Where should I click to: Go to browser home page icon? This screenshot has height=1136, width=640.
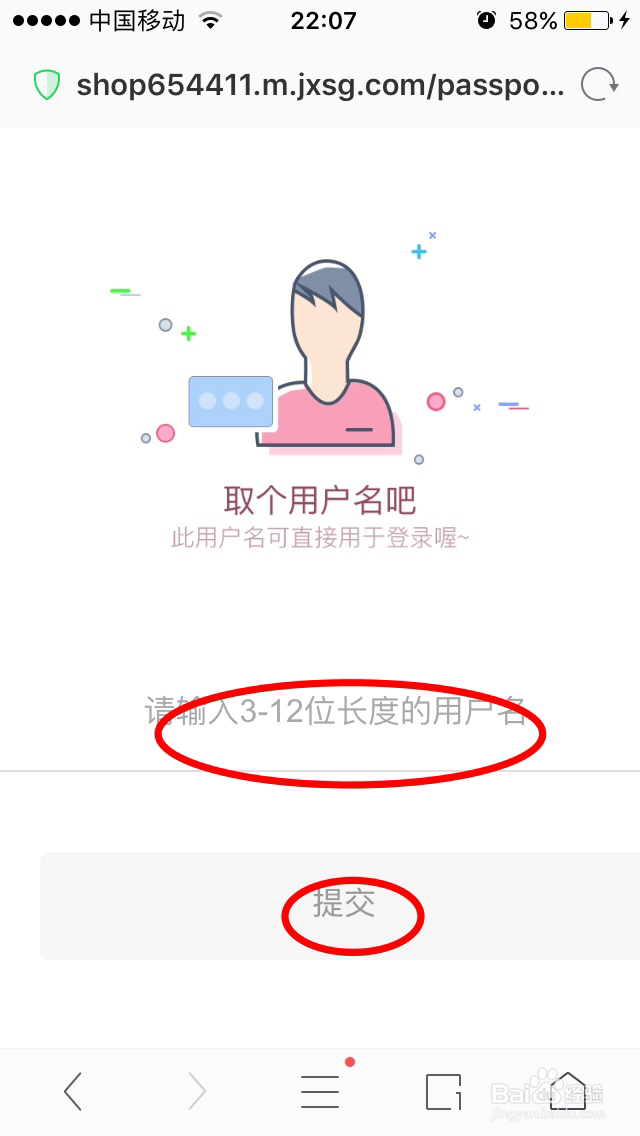(x=568, y=1091)
